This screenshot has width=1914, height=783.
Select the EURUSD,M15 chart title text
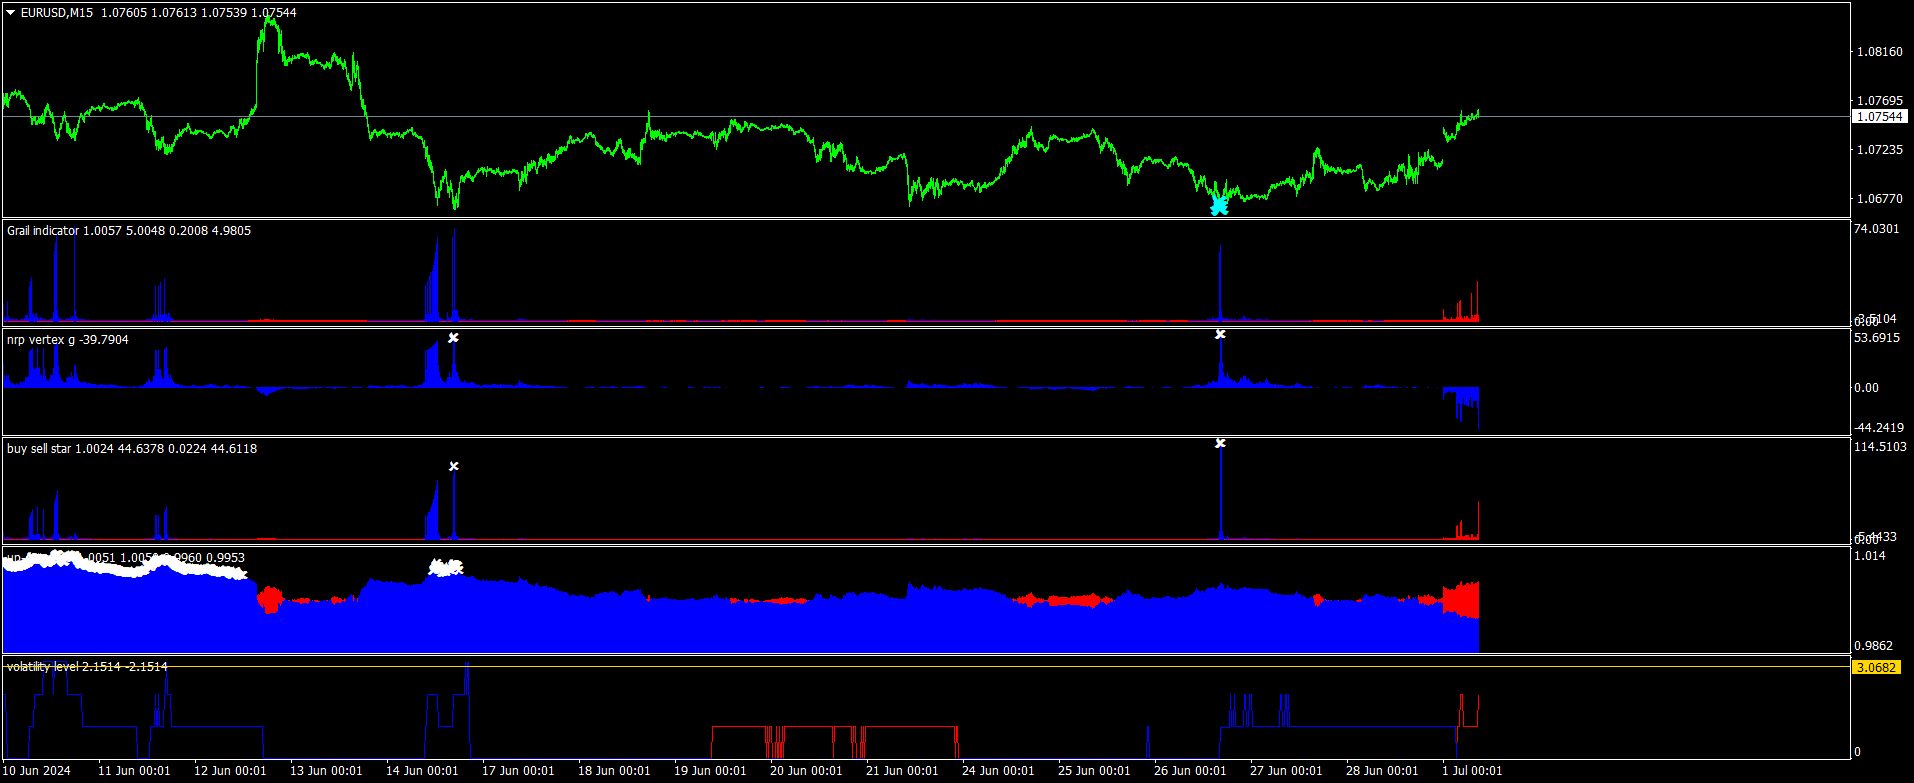click(57, 13)
